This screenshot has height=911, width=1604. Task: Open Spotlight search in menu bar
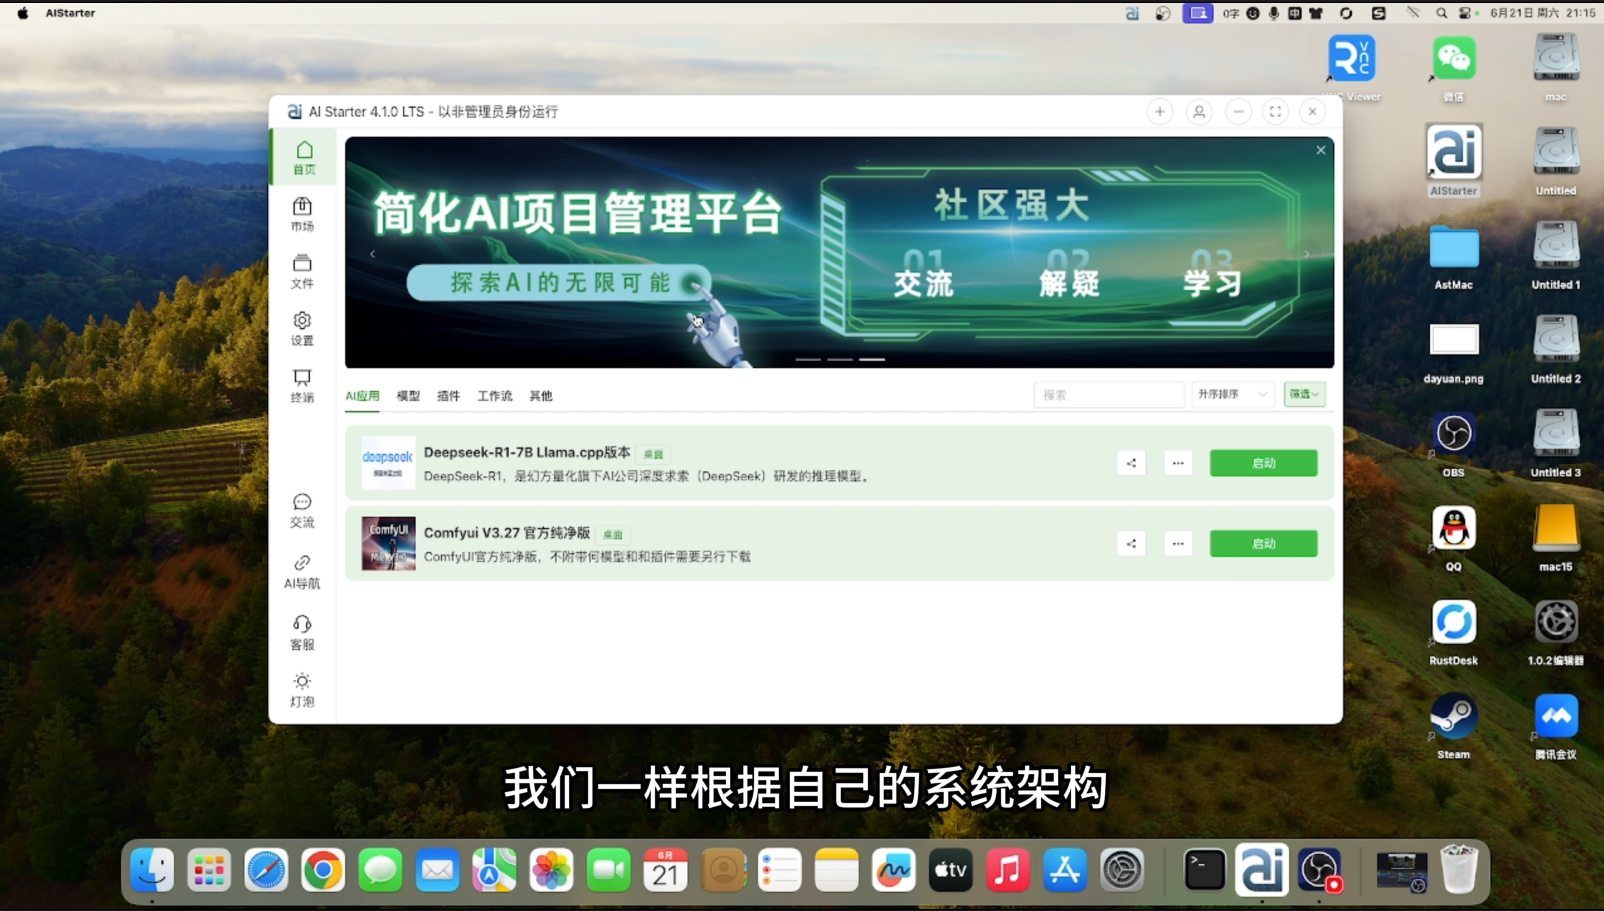(1441, 13)
